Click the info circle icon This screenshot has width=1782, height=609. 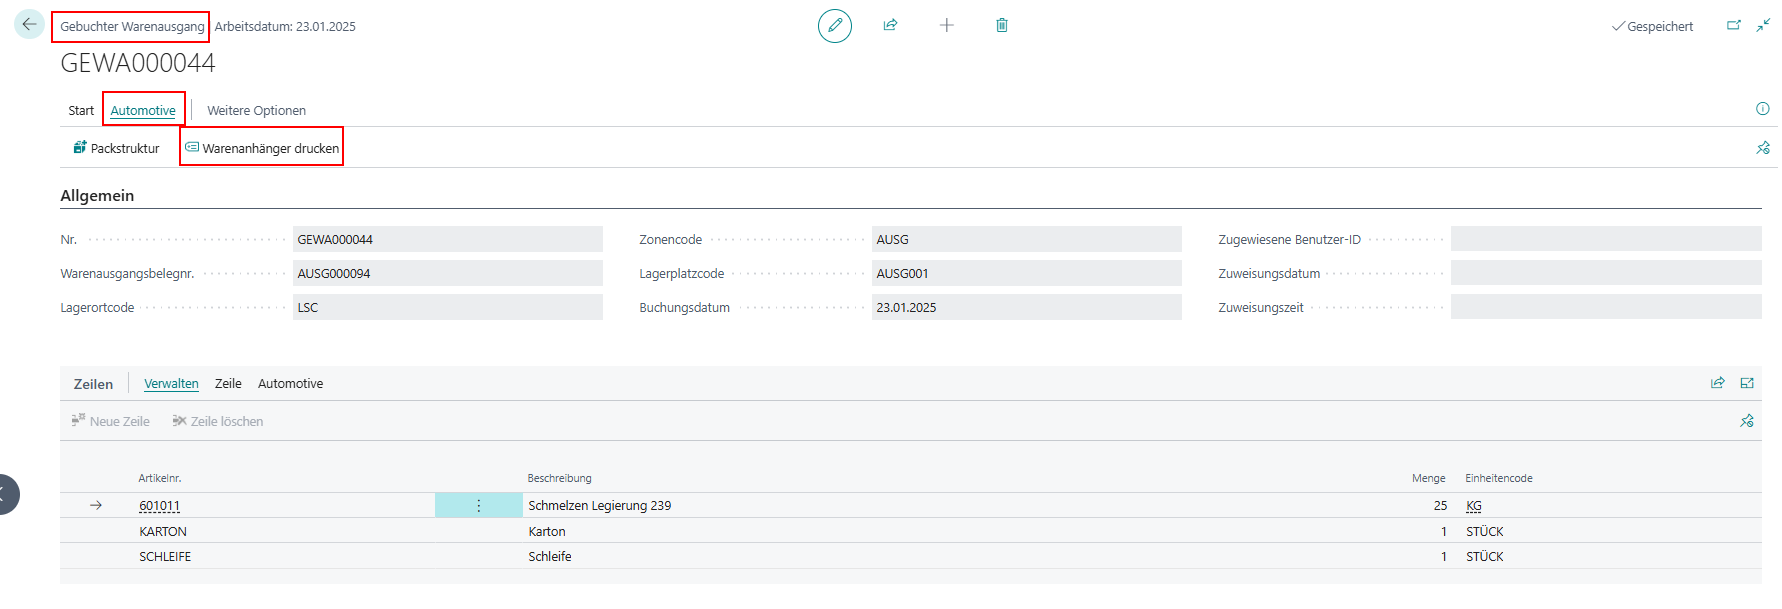click(1762, 109)
